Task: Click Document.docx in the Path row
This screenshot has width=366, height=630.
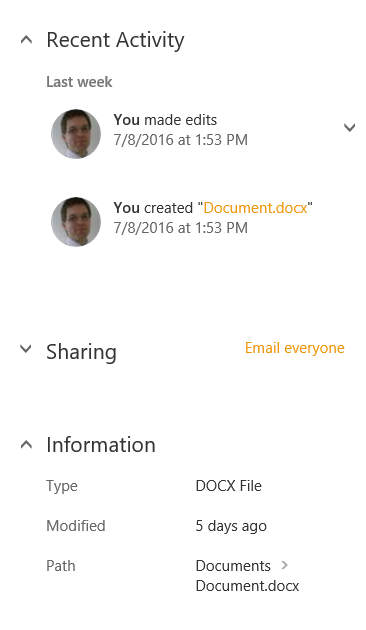Action: click(247, 586)
